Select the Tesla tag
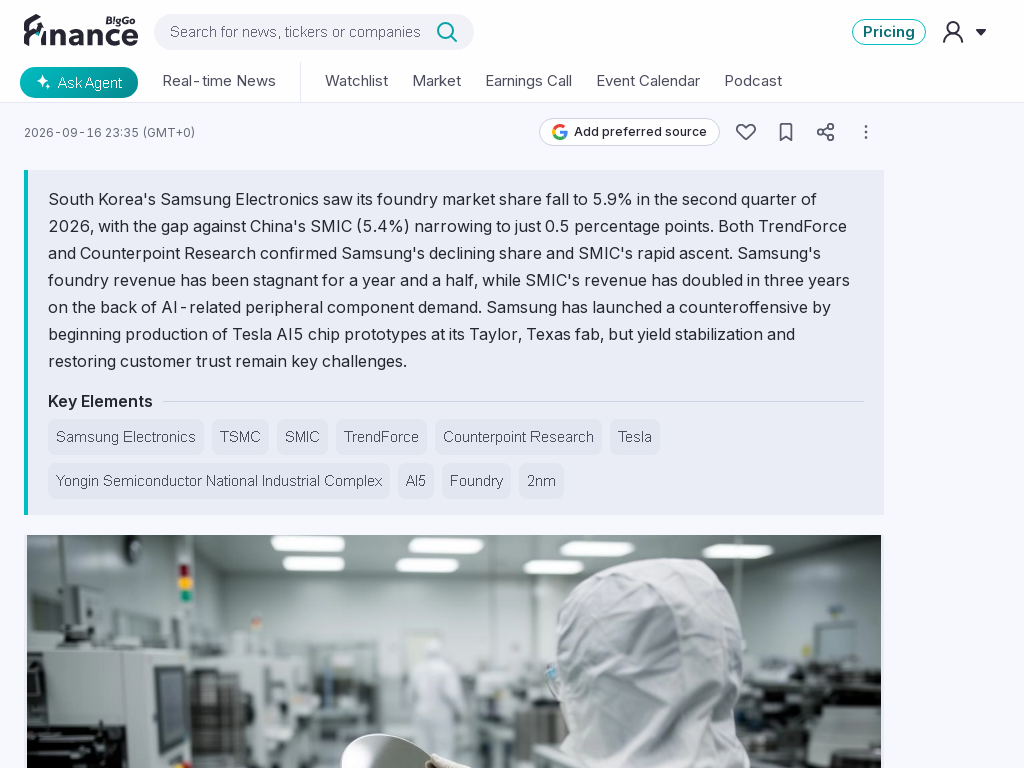1024x768 pixels. pos(635,437)
